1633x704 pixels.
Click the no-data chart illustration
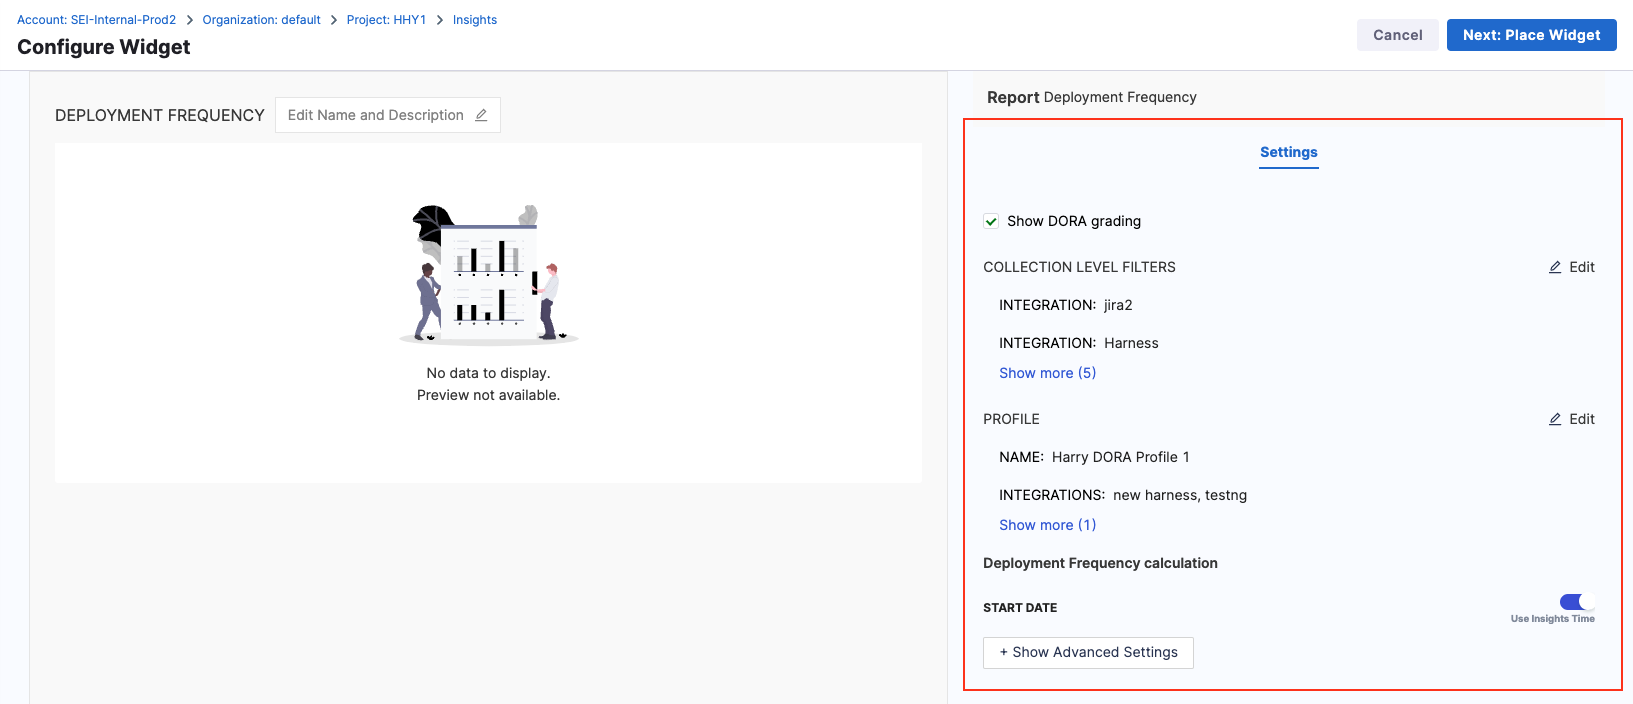[x=488, y=274]
